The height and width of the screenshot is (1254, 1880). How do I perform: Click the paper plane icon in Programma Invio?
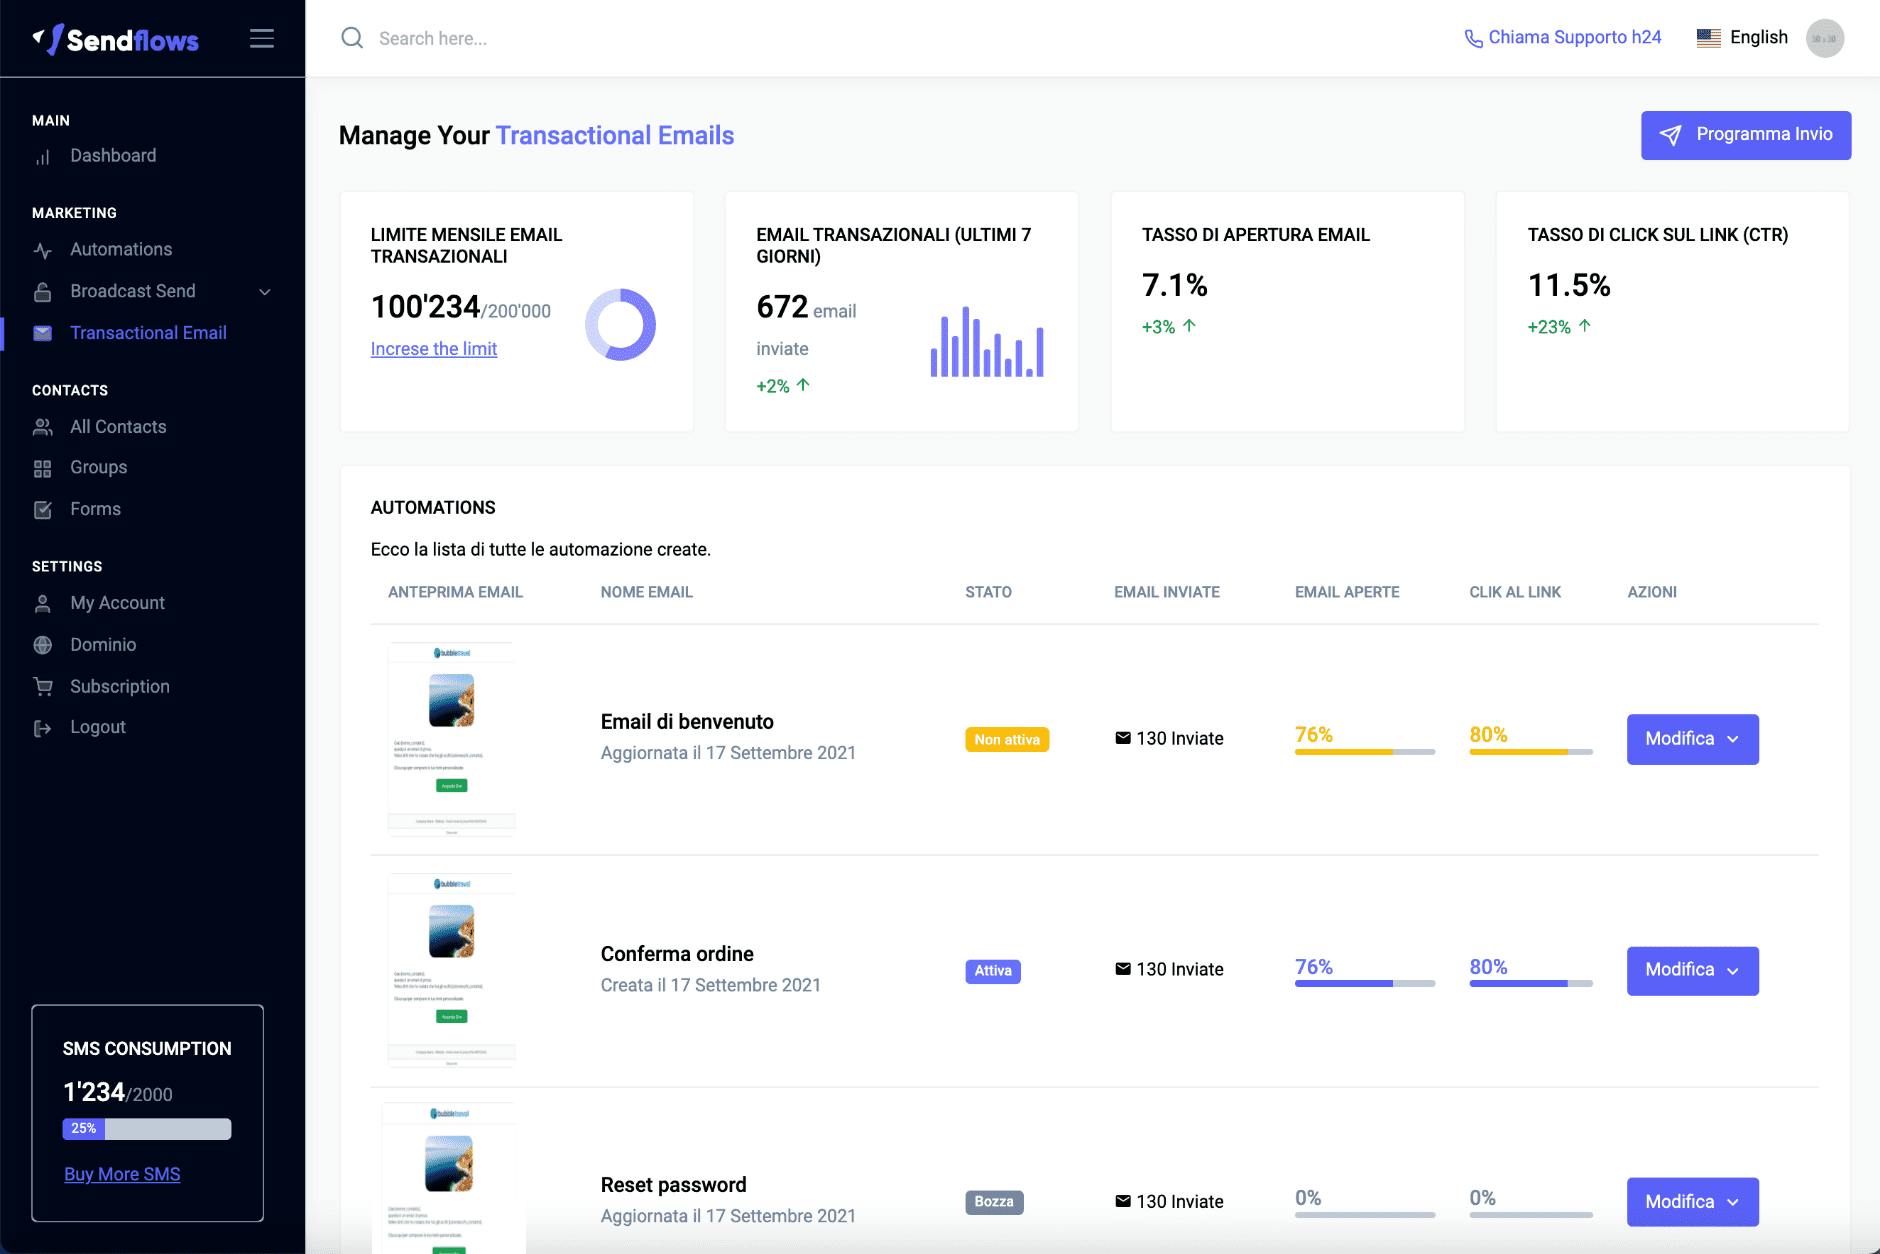point(1670,135)
